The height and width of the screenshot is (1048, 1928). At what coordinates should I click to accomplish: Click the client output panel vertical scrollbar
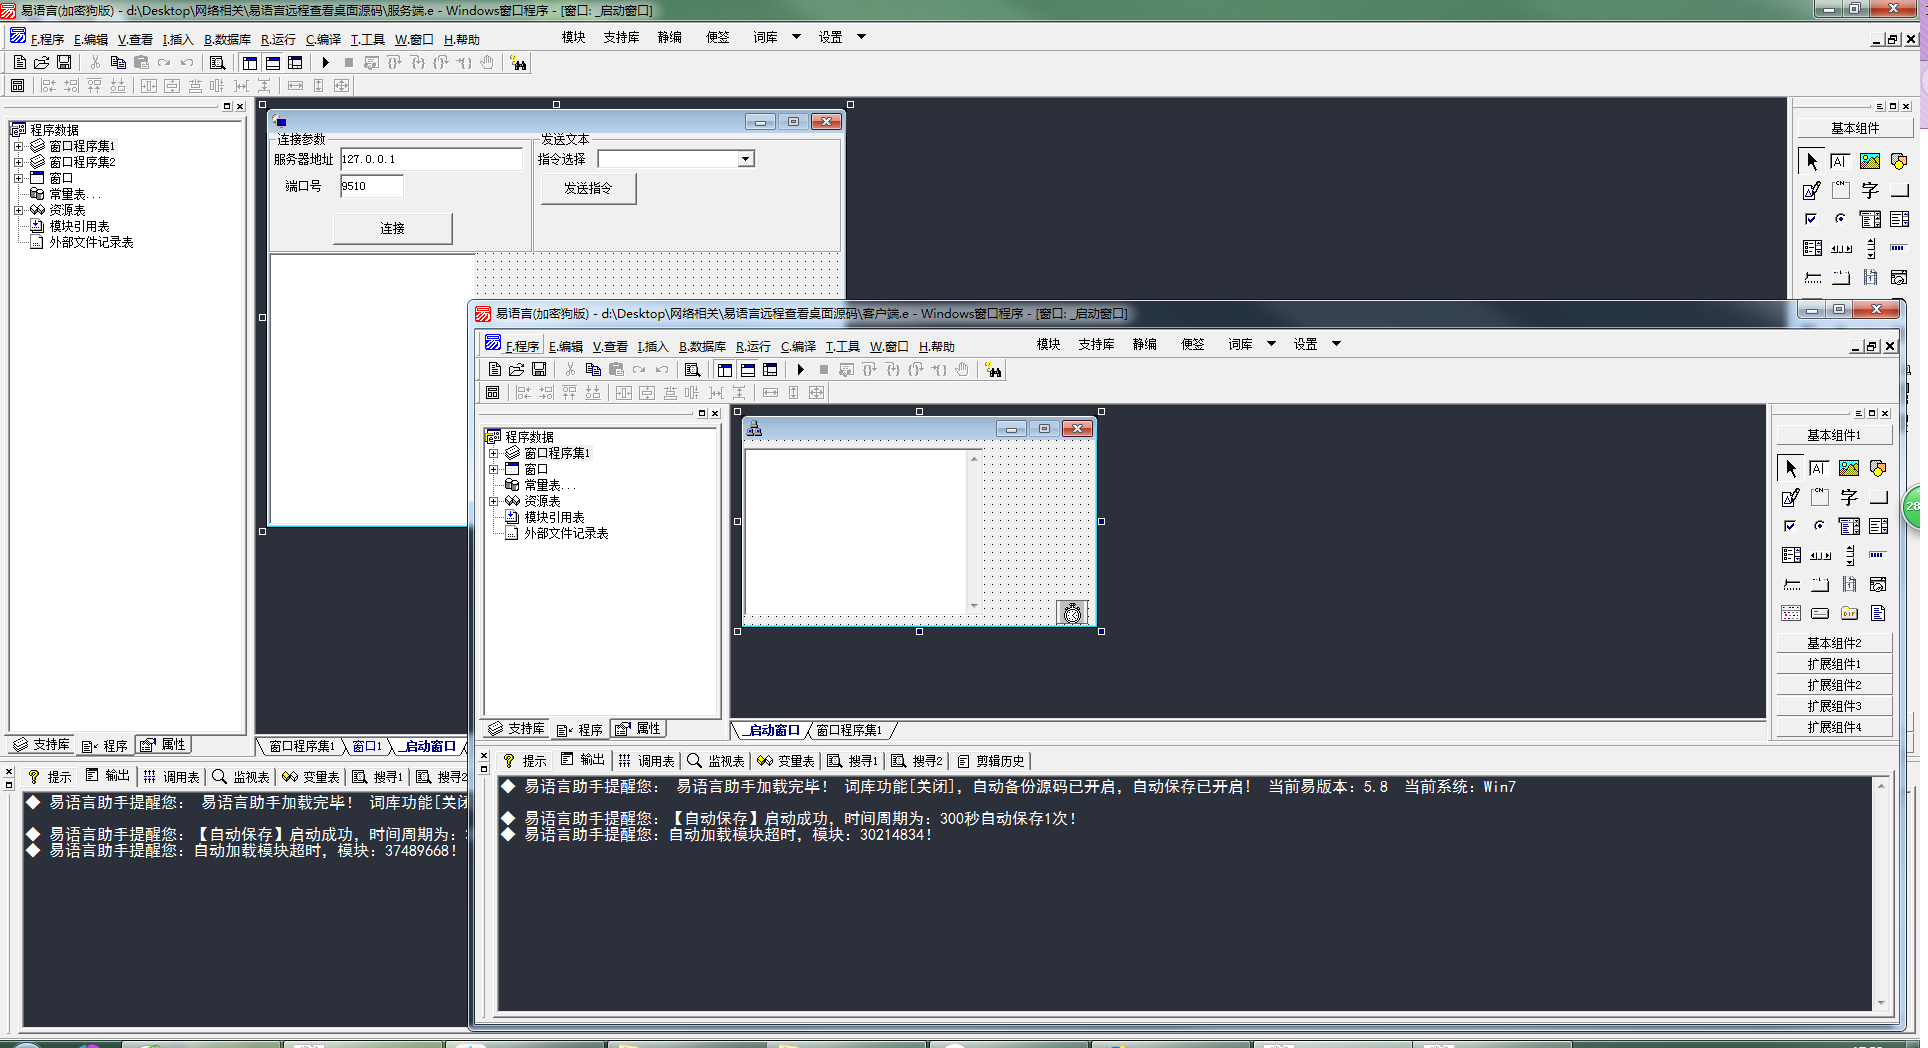tap(1880, 894)
